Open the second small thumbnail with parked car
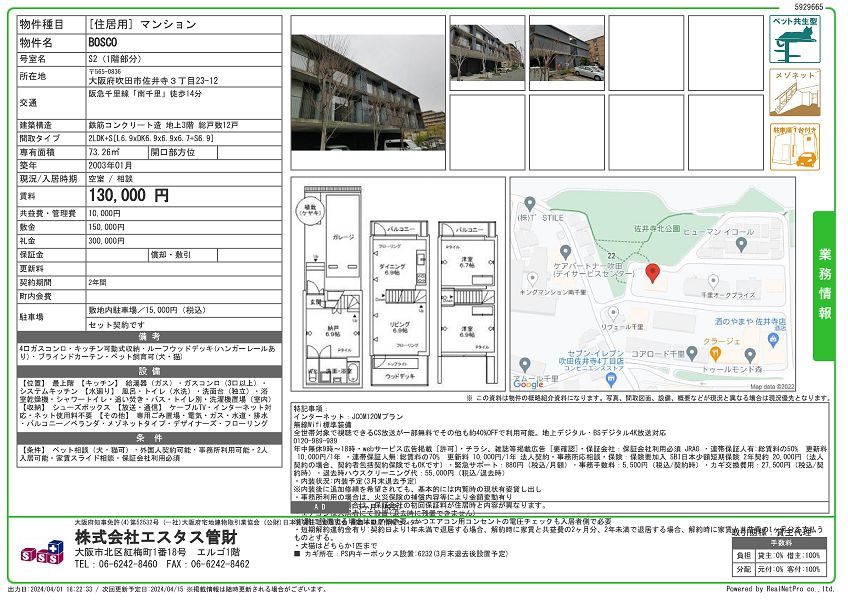This screenshot has width=848, height=602. tap(567, 53)
